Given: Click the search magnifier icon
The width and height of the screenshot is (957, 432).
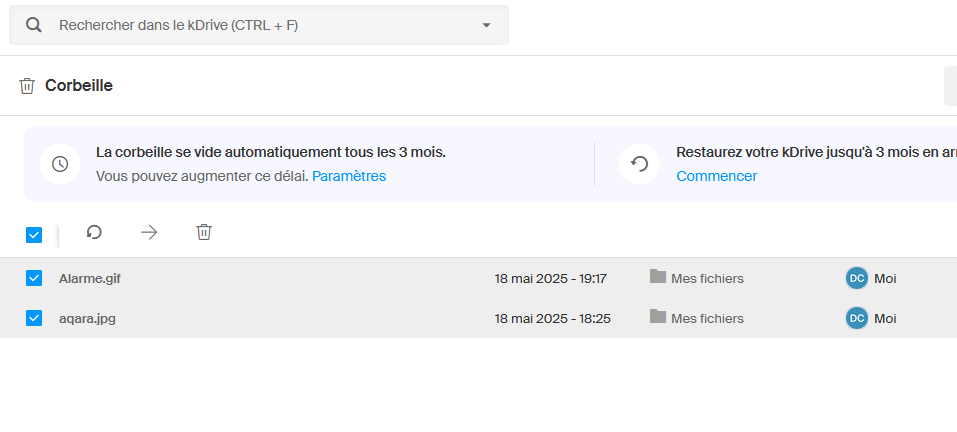Looking at the screenshot, I should pos(33,25).
